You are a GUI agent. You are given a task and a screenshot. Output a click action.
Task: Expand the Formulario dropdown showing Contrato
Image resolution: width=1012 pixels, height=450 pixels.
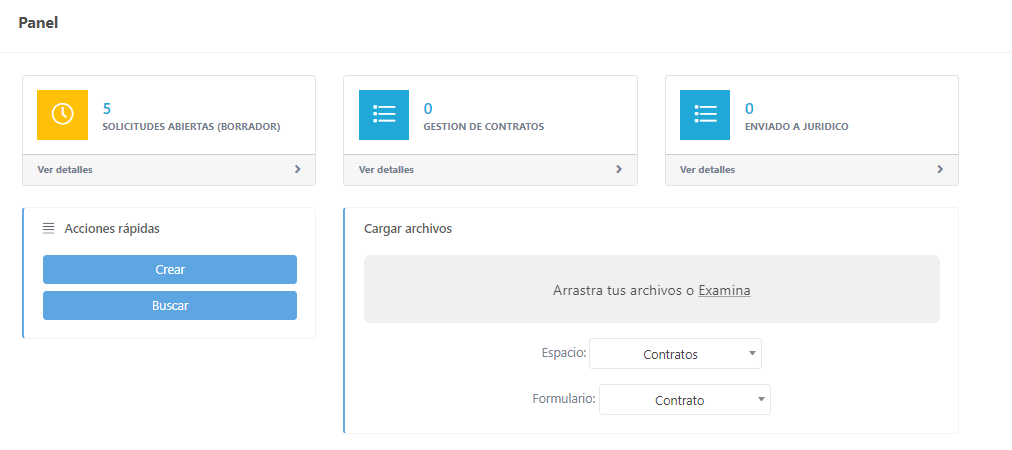(684, 400)
